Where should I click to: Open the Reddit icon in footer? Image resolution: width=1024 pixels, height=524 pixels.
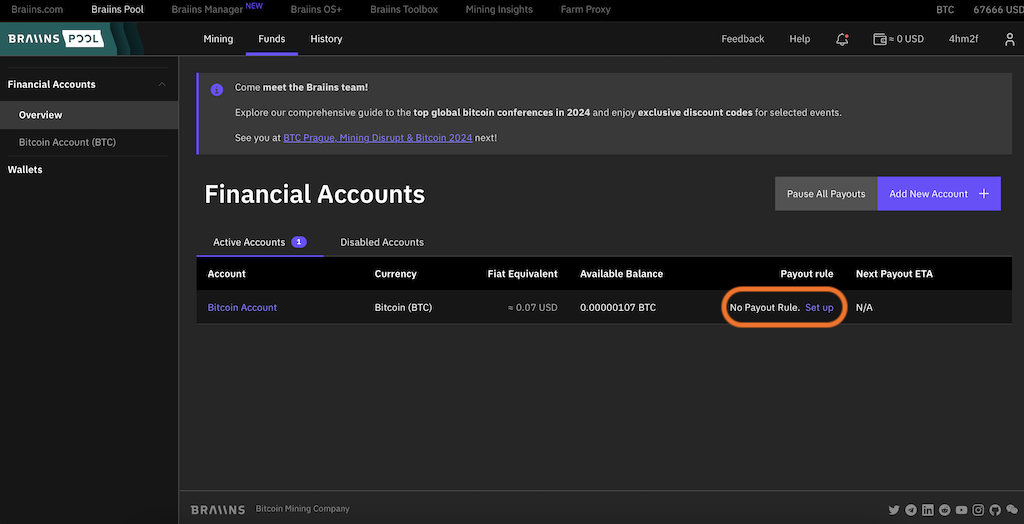(945, 510)
